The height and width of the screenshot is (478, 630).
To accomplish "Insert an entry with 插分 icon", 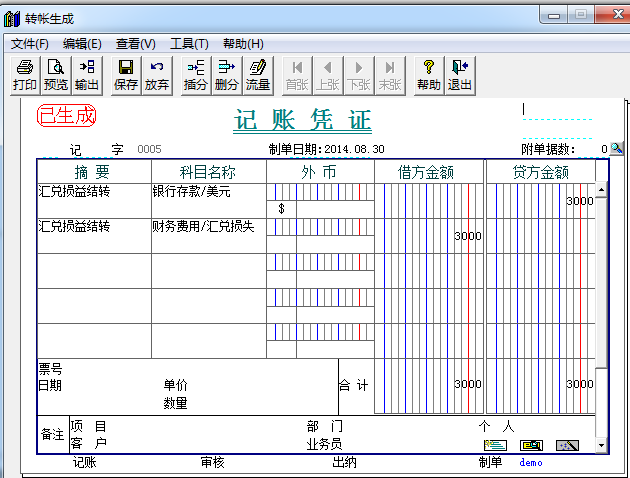I will 196,75.
